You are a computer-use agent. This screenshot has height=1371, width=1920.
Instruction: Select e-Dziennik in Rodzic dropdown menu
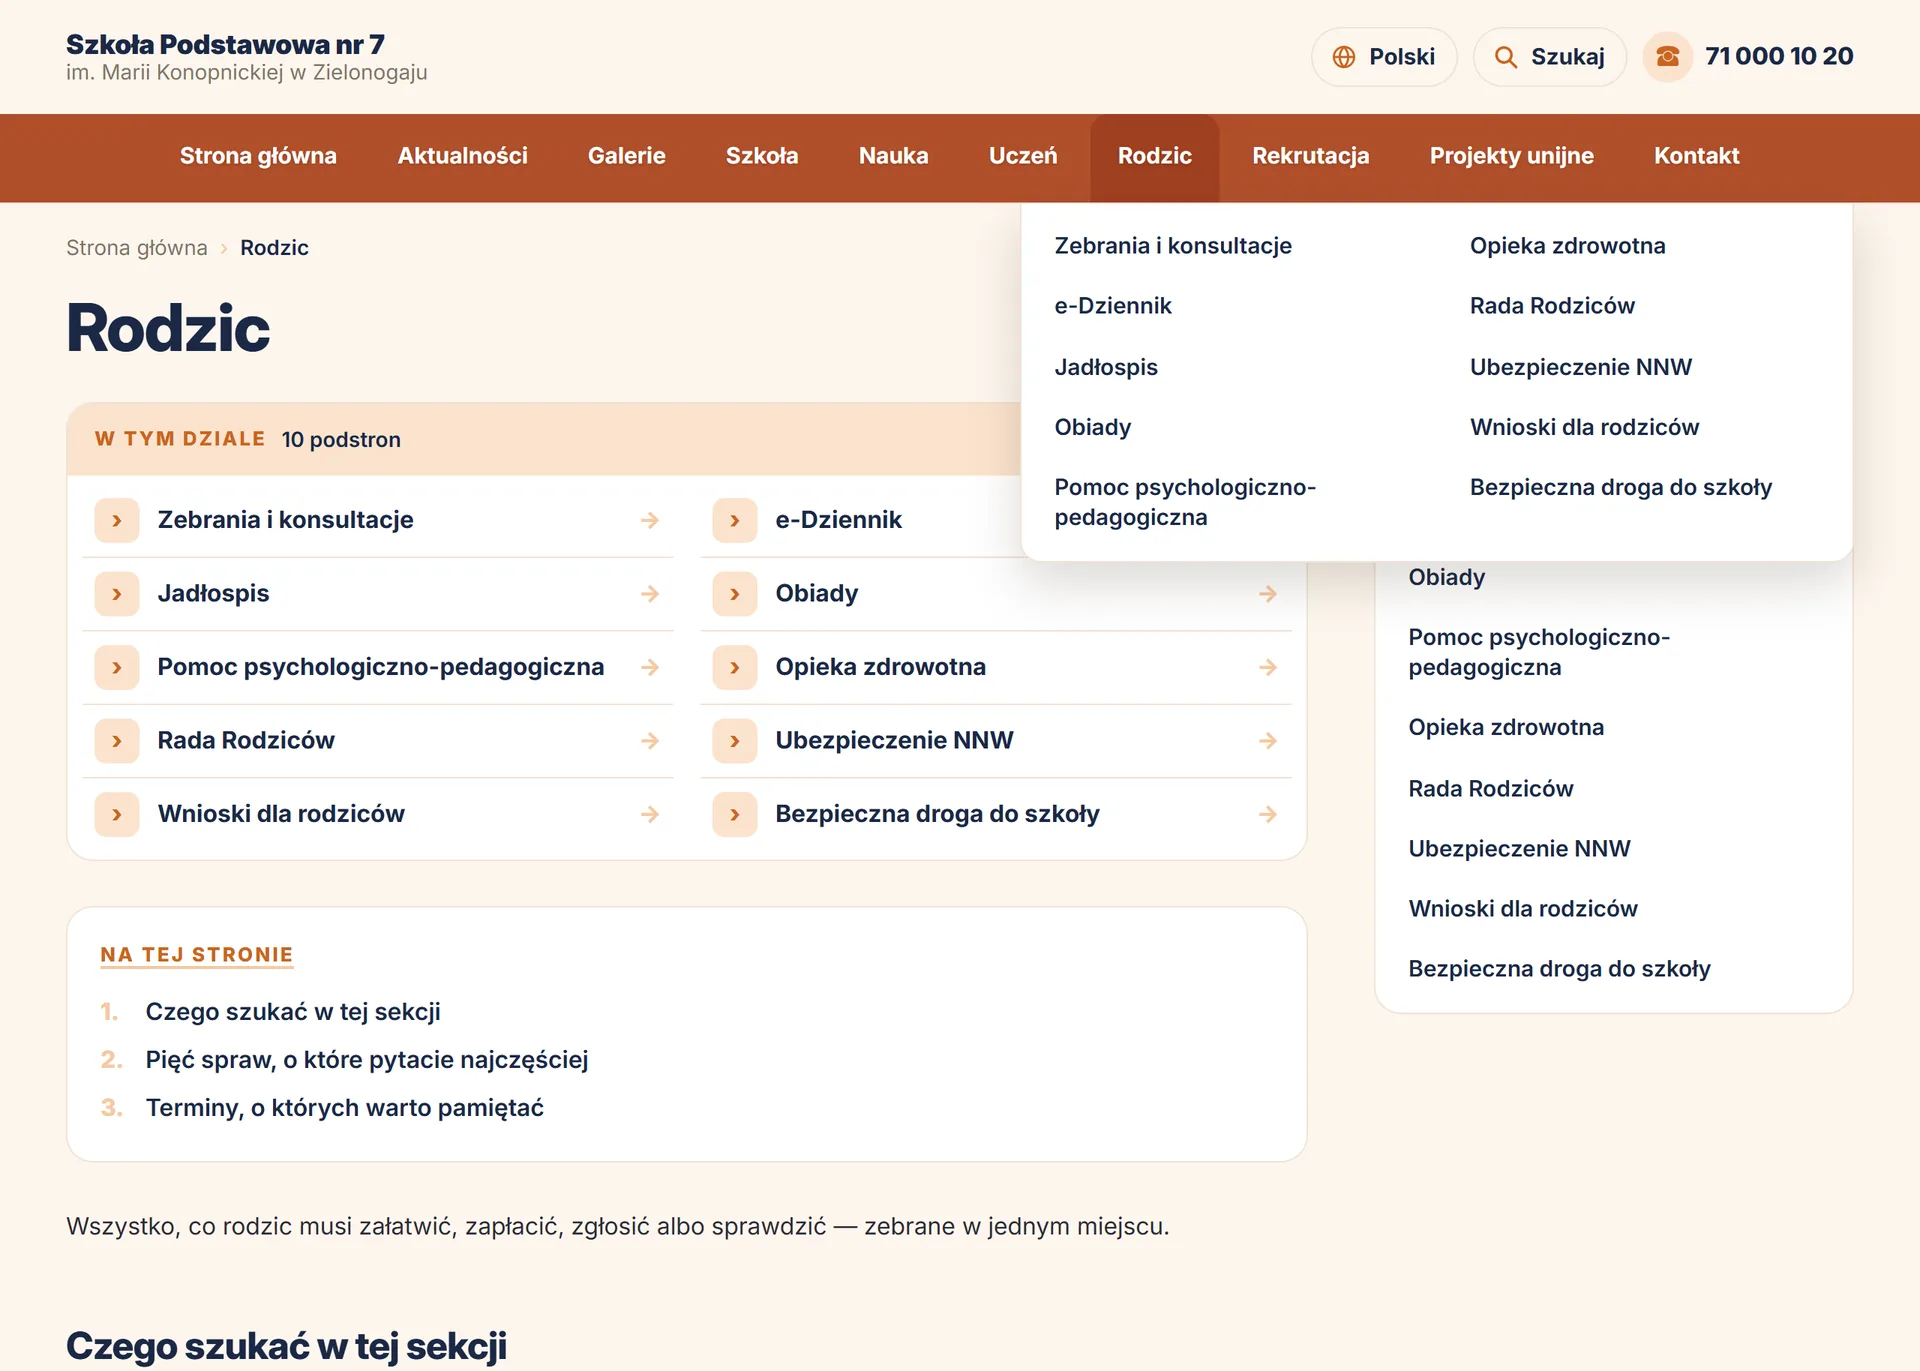coord(1113,306)
